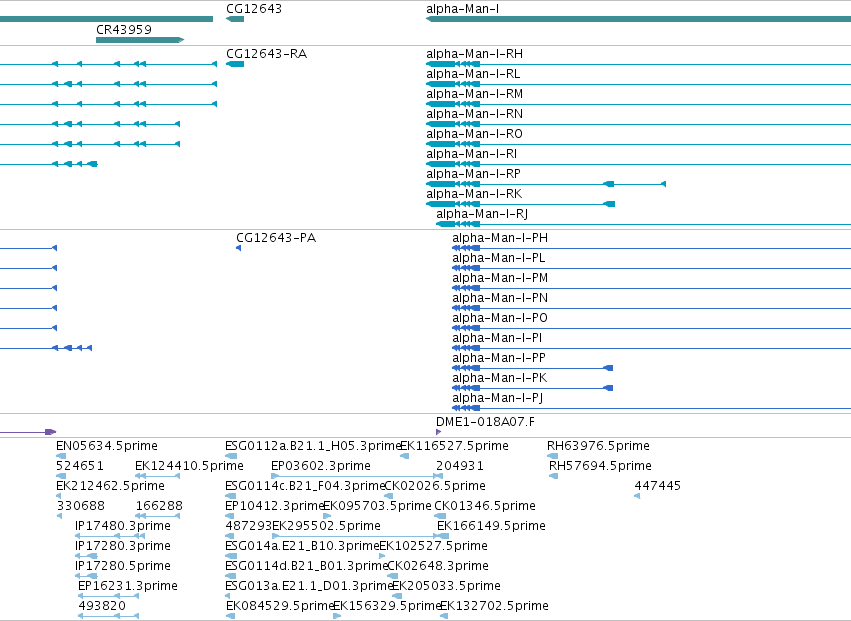Select the feature labeled 204931

point(440,476)
